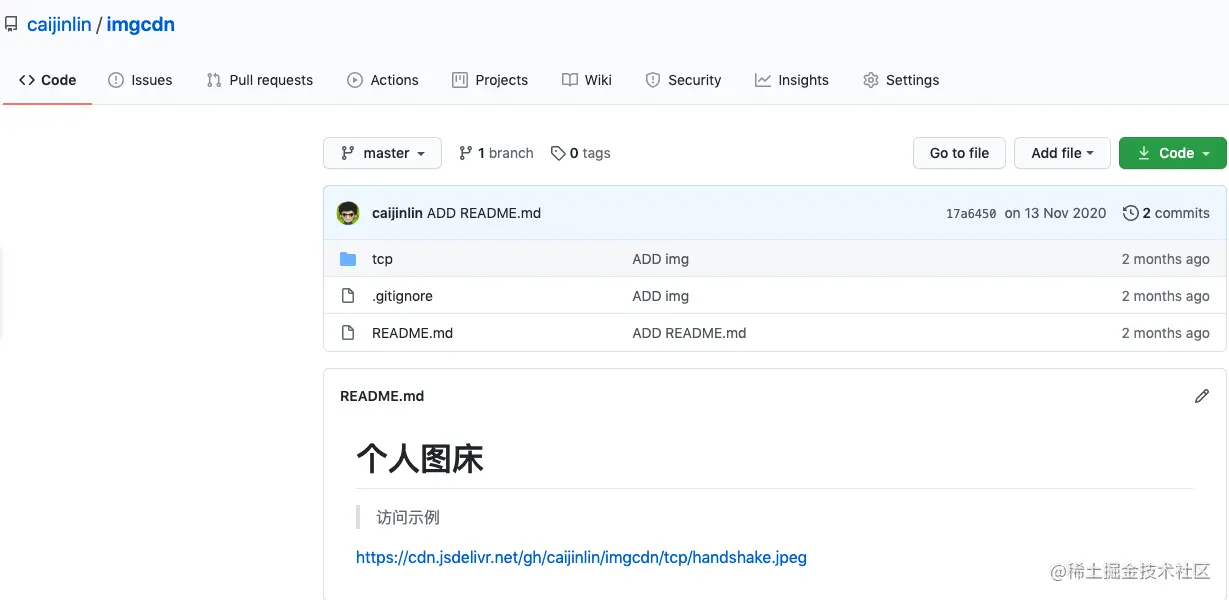Open the caijinlin owner profile link

59,25
